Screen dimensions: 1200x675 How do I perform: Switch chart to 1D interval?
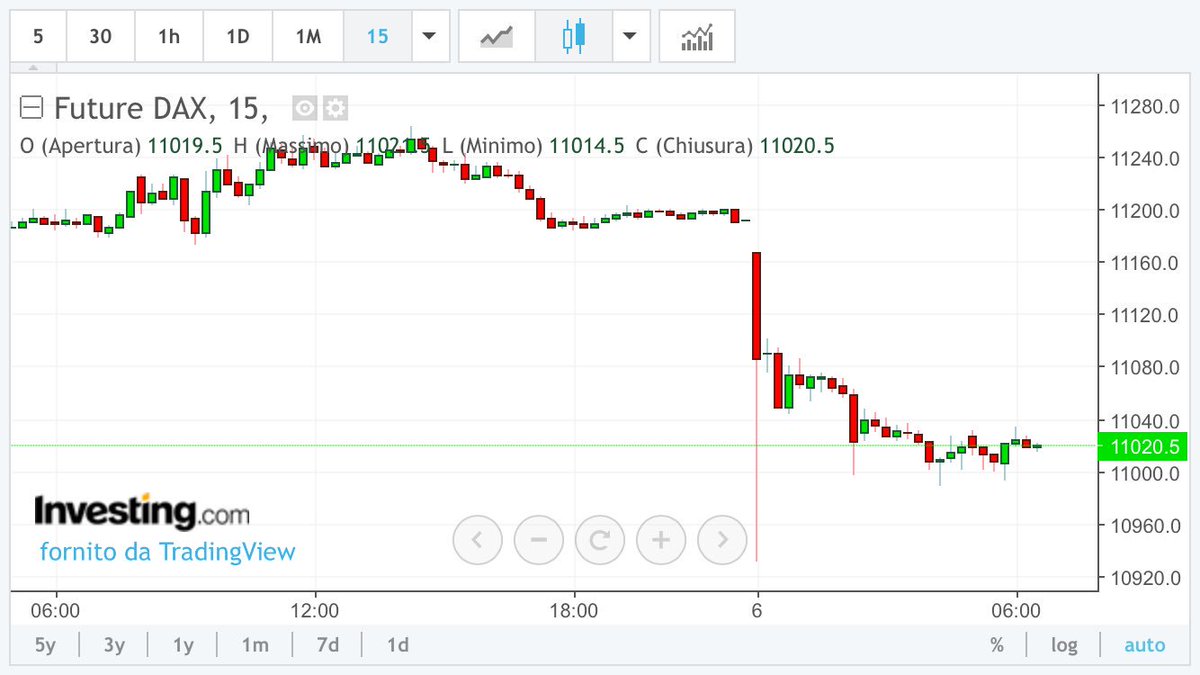pyautogui.click(x=237, y=37)
